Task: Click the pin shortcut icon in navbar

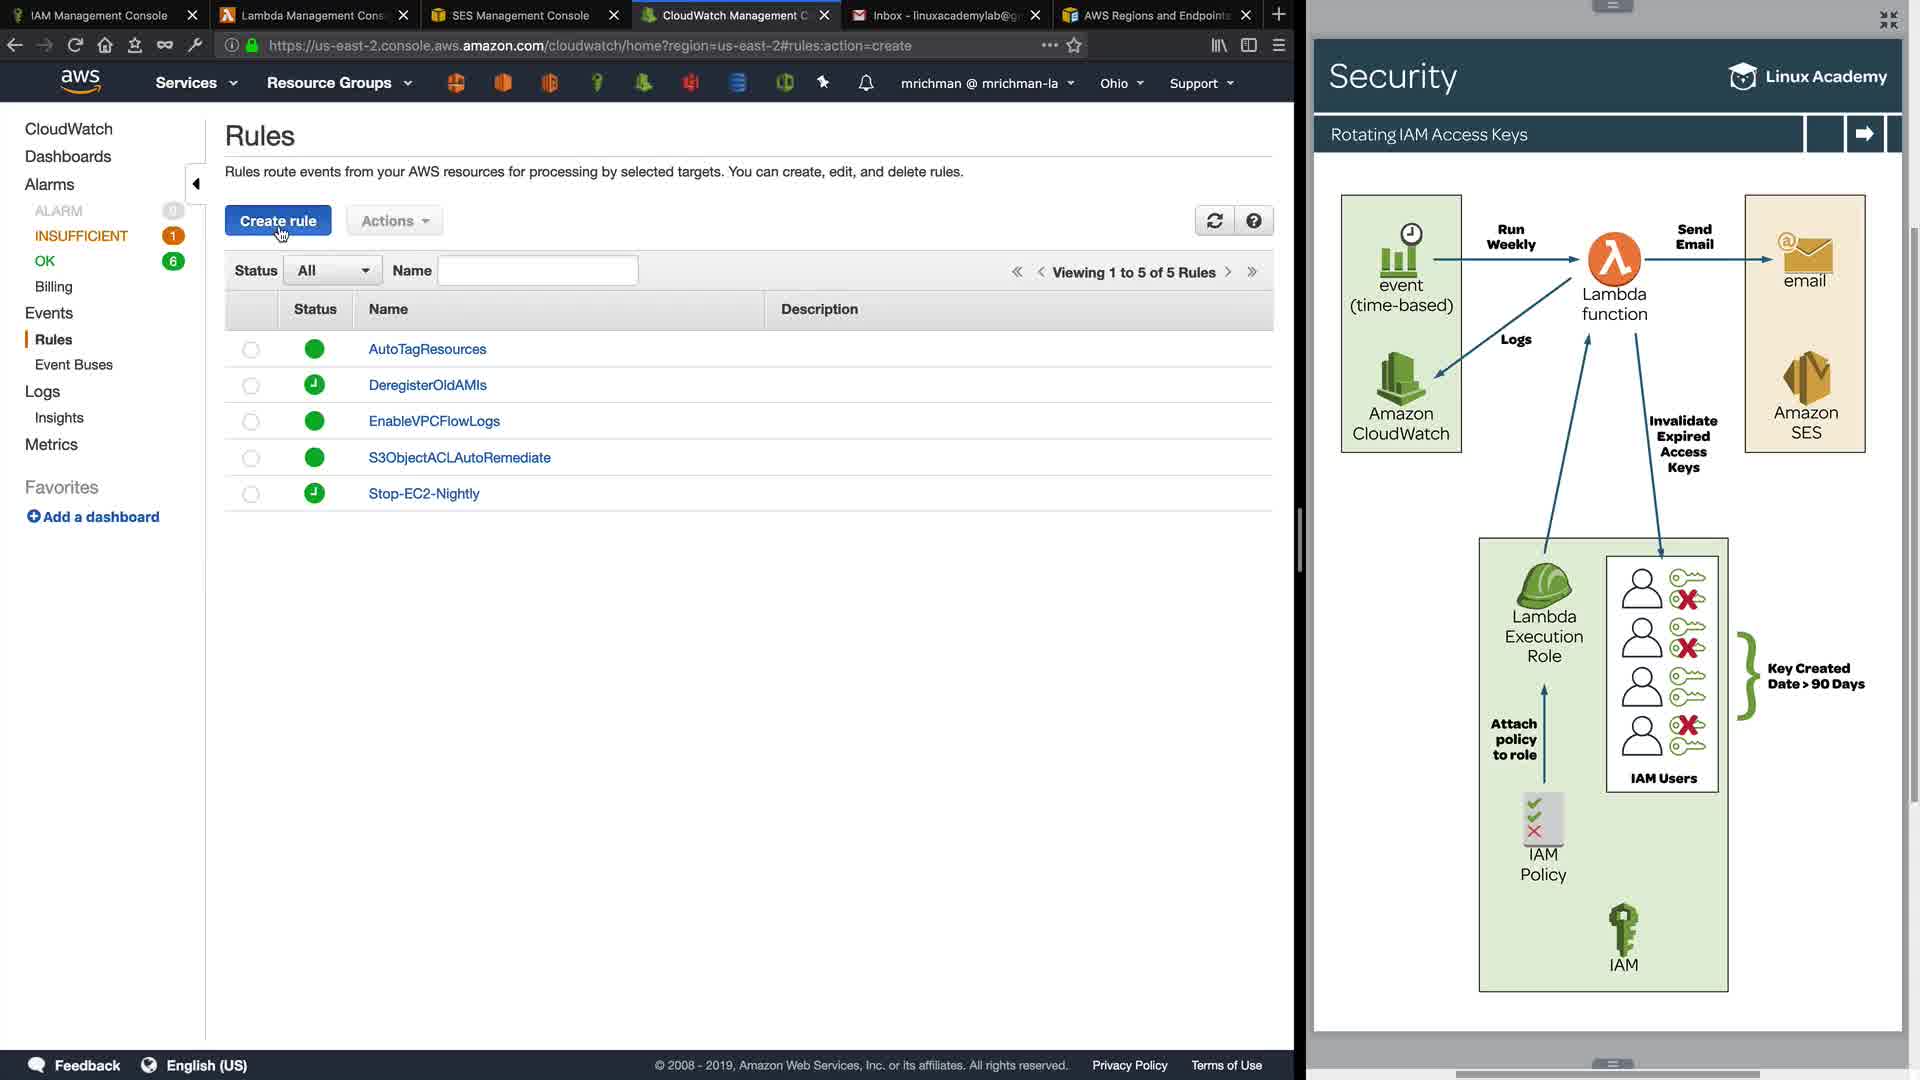Action: coord(823,83)
